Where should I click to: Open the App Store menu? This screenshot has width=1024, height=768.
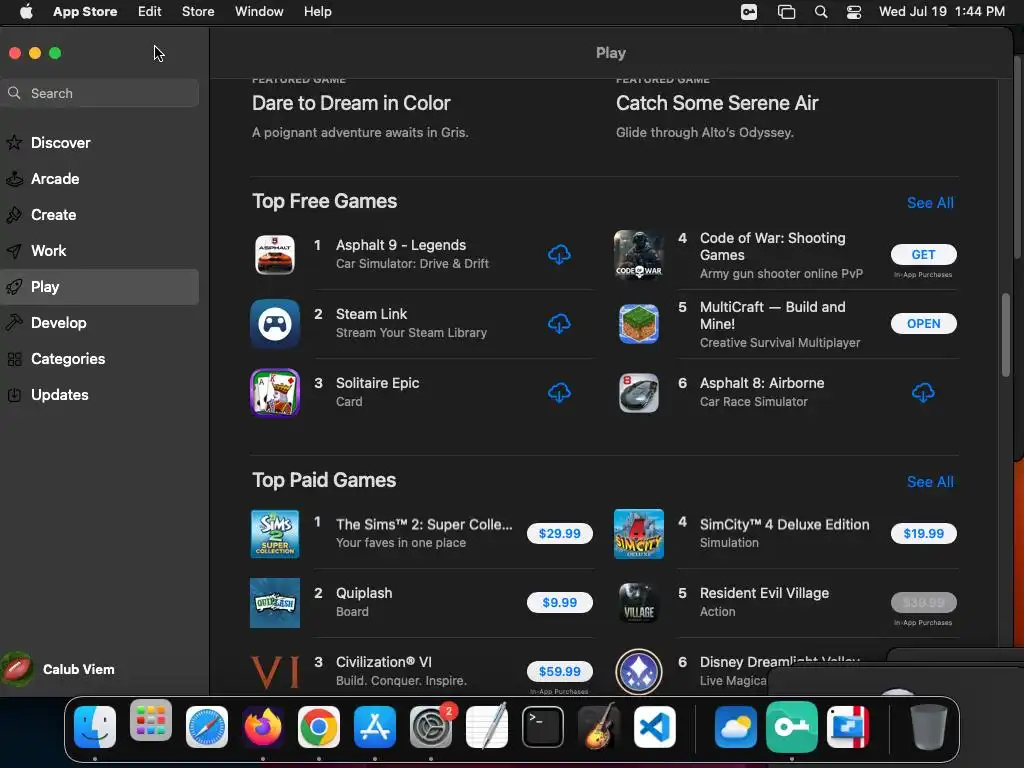(85, 12)
